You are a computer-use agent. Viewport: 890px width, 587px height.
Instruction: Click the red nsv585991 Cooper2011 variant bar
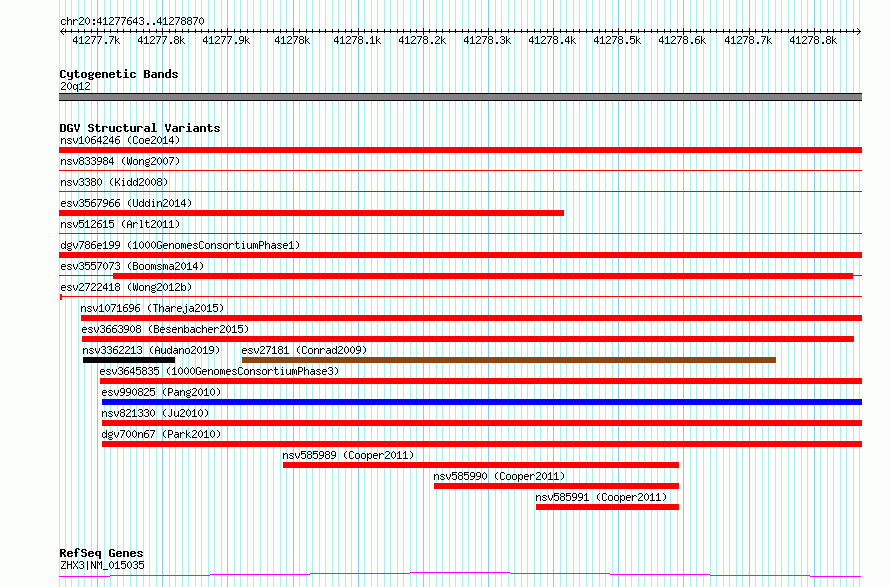607,507
